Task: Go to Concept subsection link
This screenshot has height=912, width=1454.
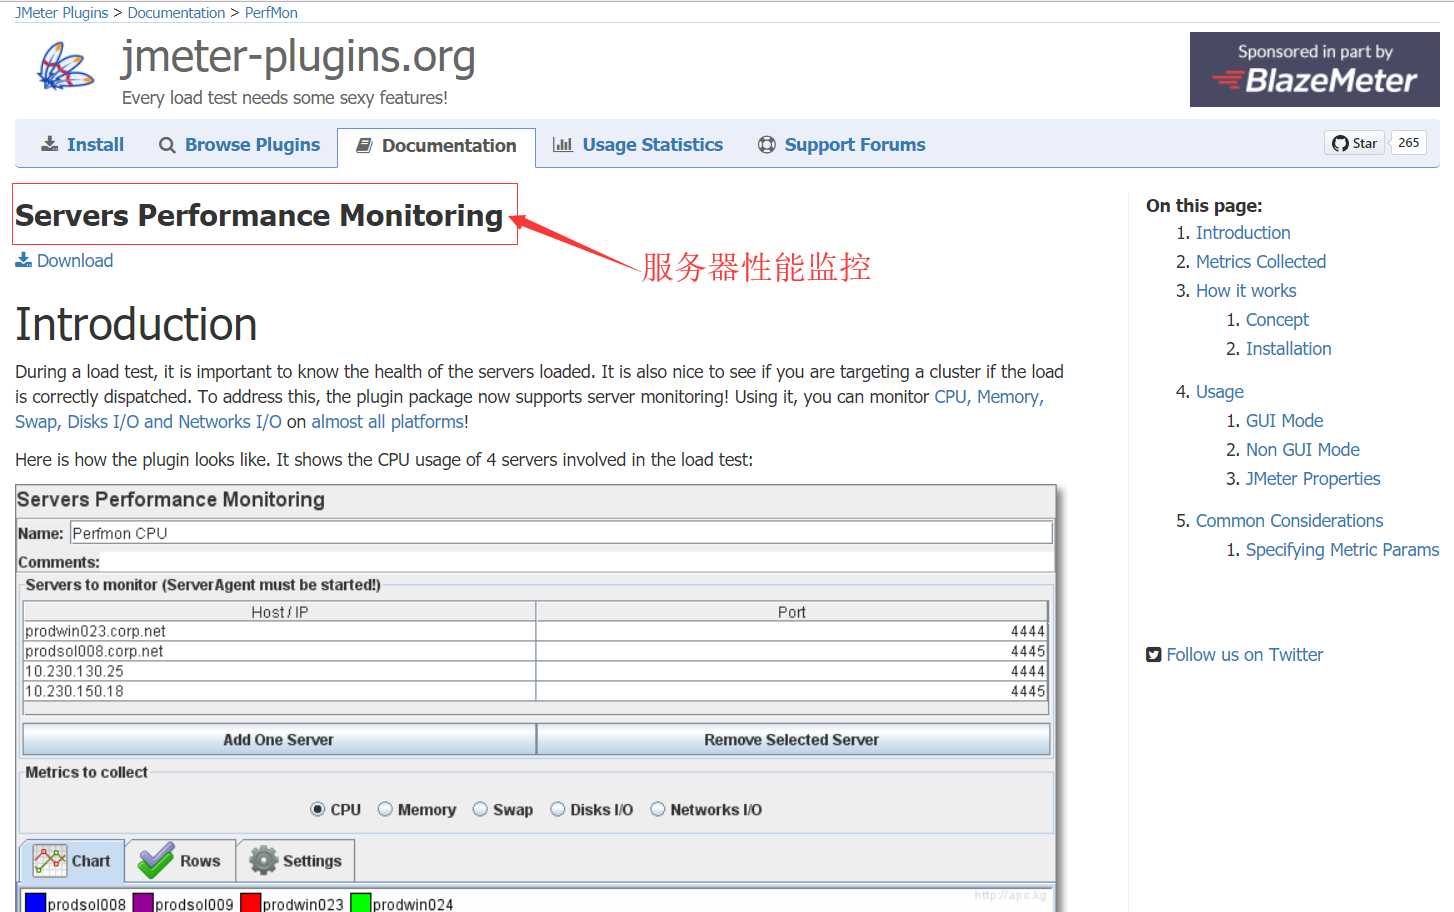Action: tap(1277, 320)
